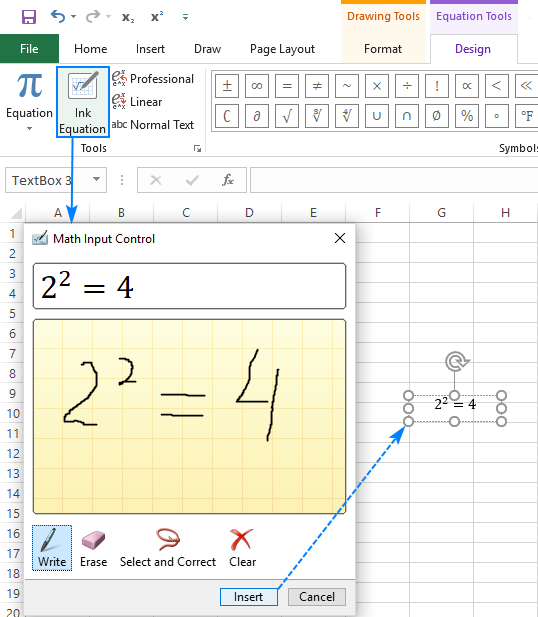Insert the much-less-than symbol
This screenshot has width=538, height=617.
point(527,86)
